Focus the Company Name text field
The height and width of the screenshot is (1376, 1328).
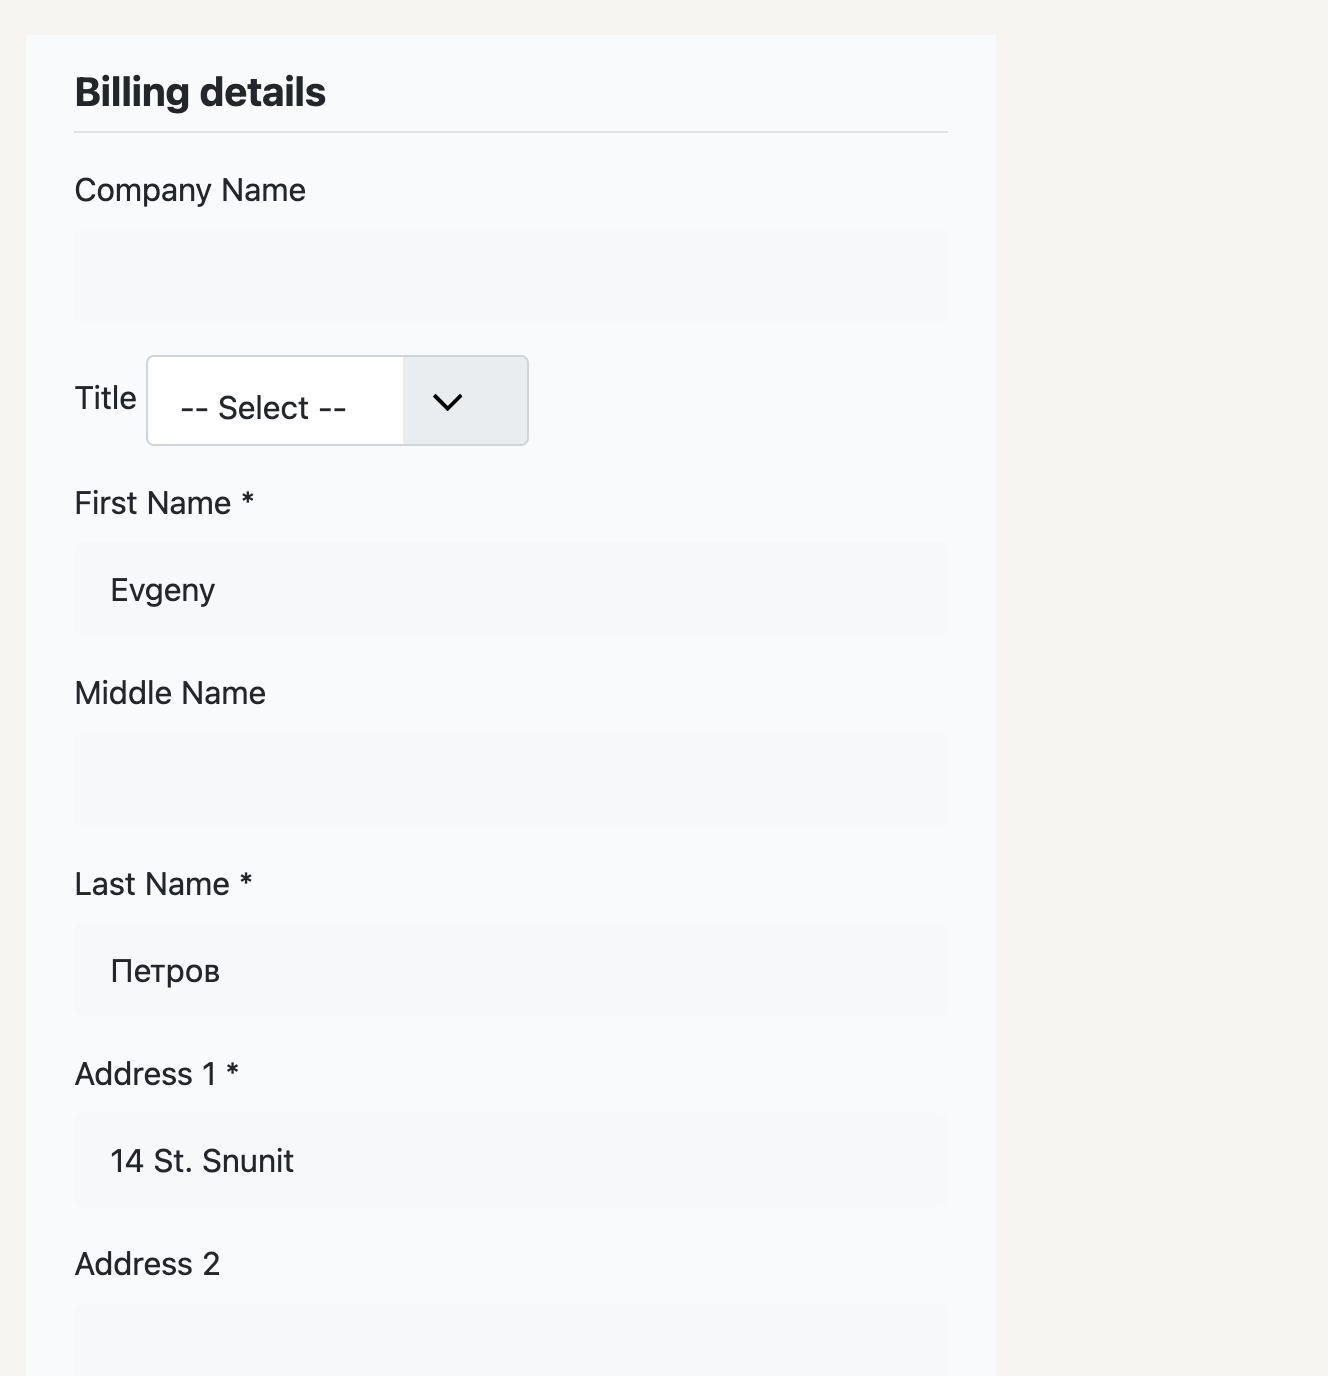point(511,276)
